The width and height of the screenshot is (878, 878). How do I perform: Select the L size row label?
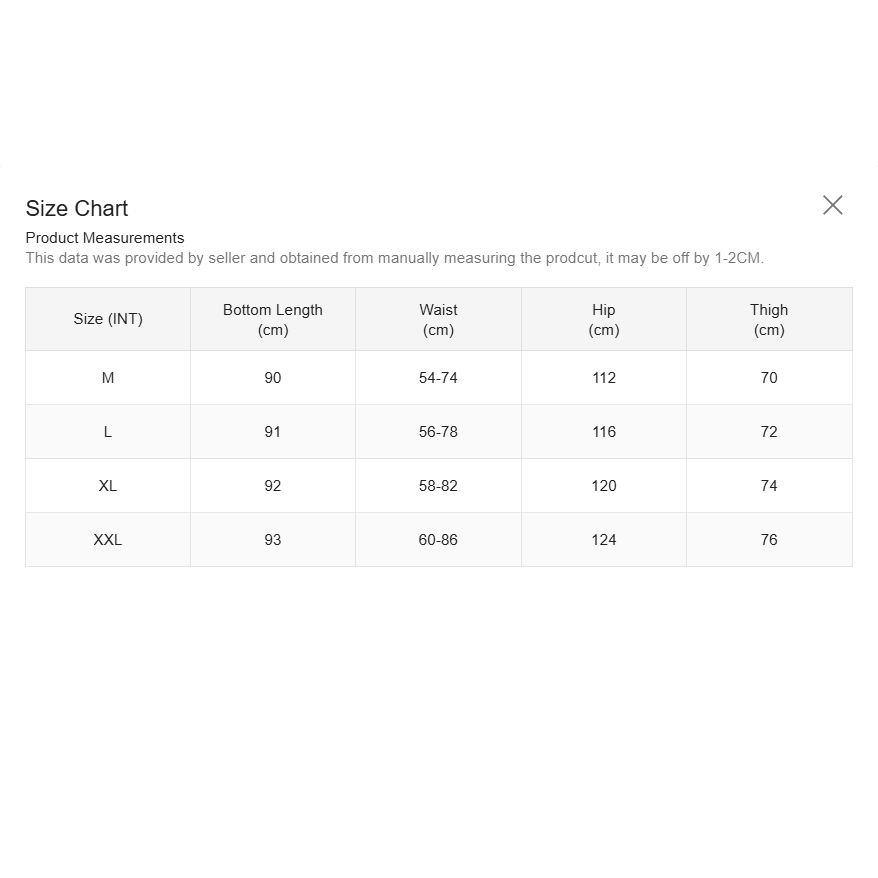click(108, 432)
